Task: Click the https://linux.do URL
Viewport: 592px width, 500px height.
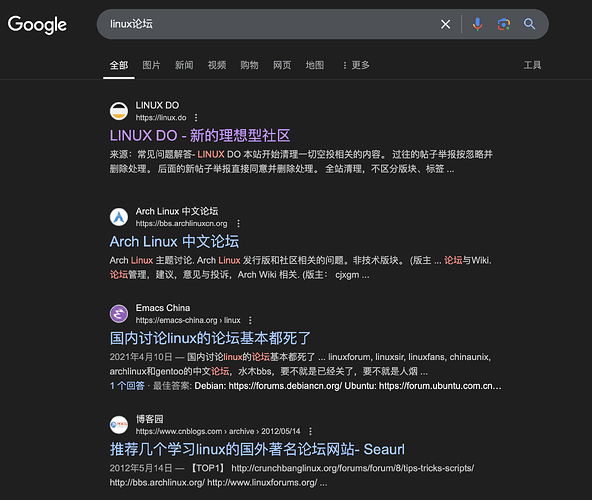Action: click(x=161, y=118)
